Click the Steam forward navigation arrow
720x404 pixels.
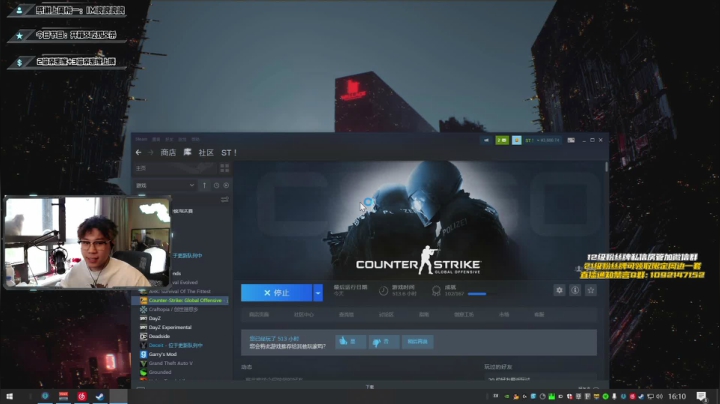(151, 152)
